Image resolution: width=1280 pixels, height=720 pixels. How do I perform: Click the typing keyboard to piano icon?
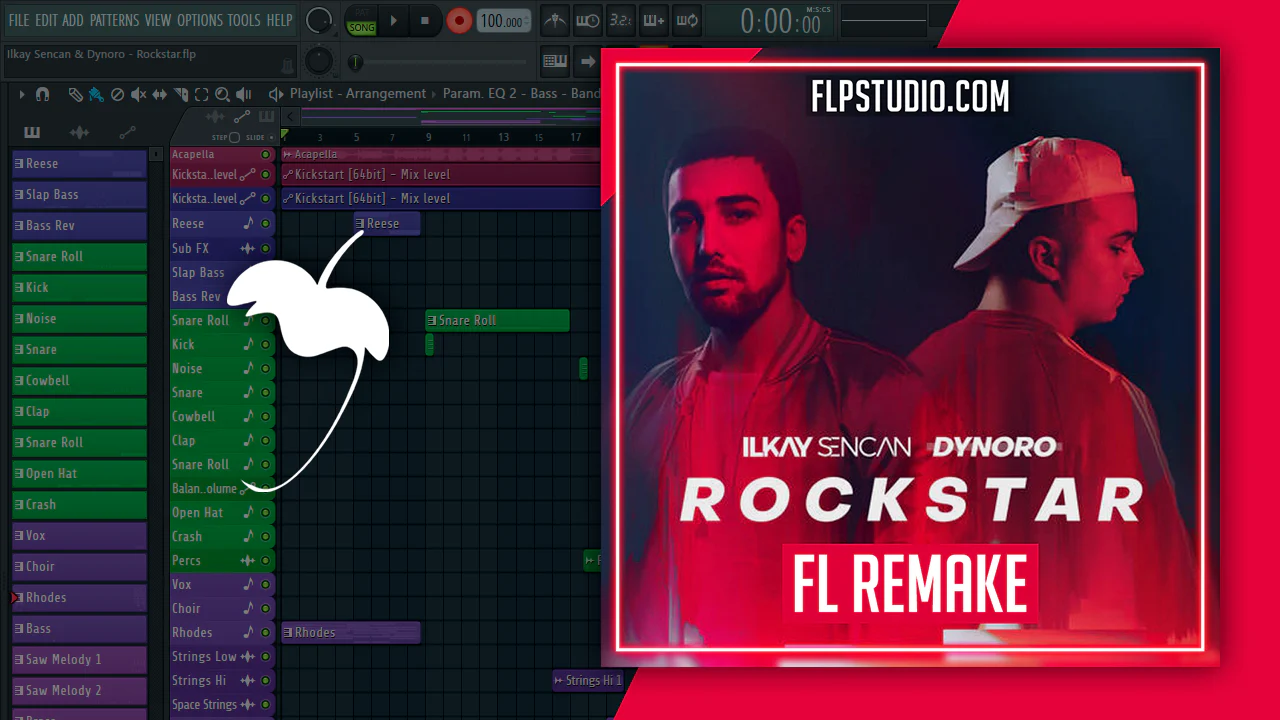(555, 61)
